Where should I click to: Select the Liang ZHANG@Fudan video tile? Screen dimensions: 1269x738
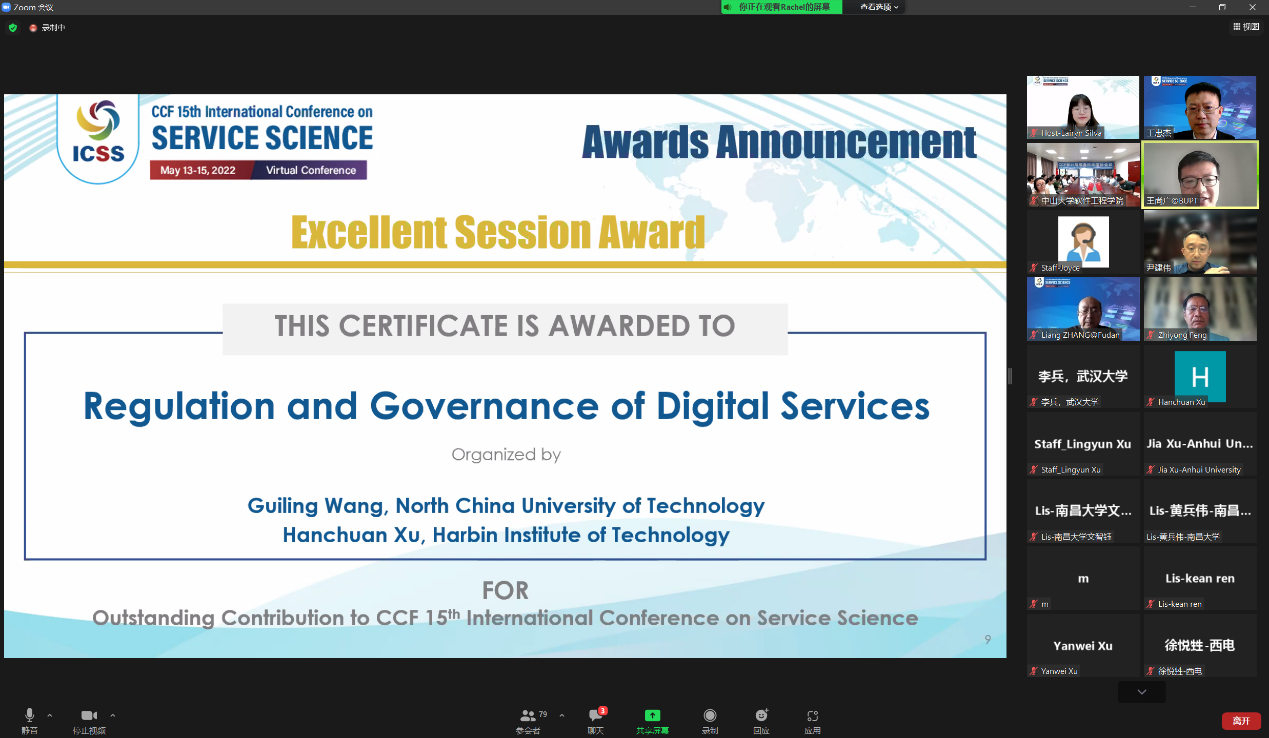[x=1083, y=309]
